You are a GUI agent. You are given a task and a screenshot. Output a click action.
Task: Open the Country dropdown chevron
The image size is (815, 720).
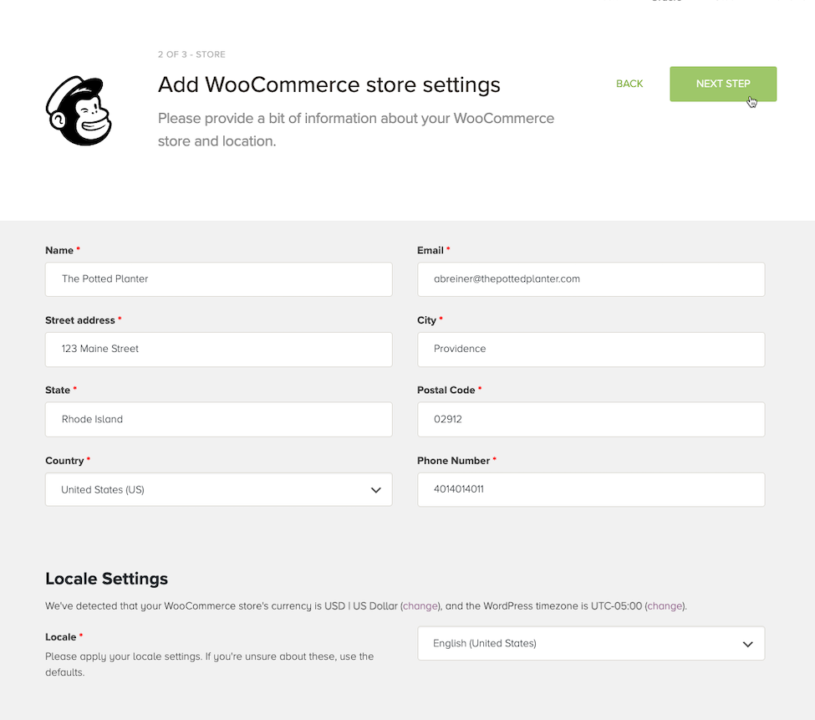coord(377,489)
